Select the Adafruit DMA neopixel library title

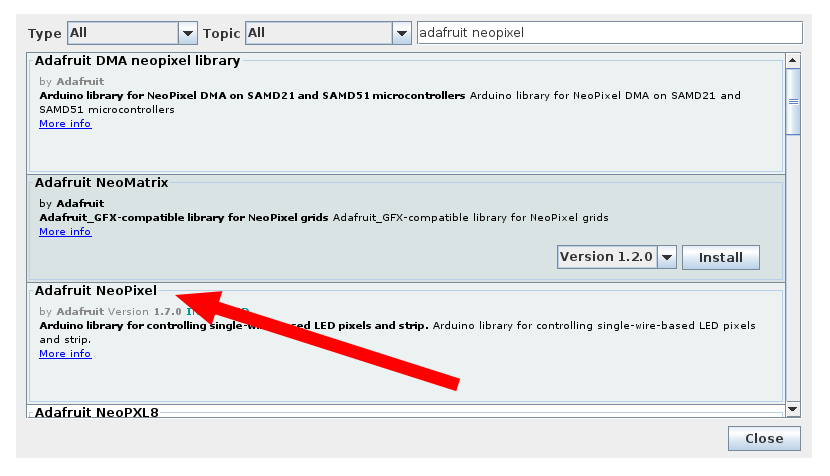(138, 61)
